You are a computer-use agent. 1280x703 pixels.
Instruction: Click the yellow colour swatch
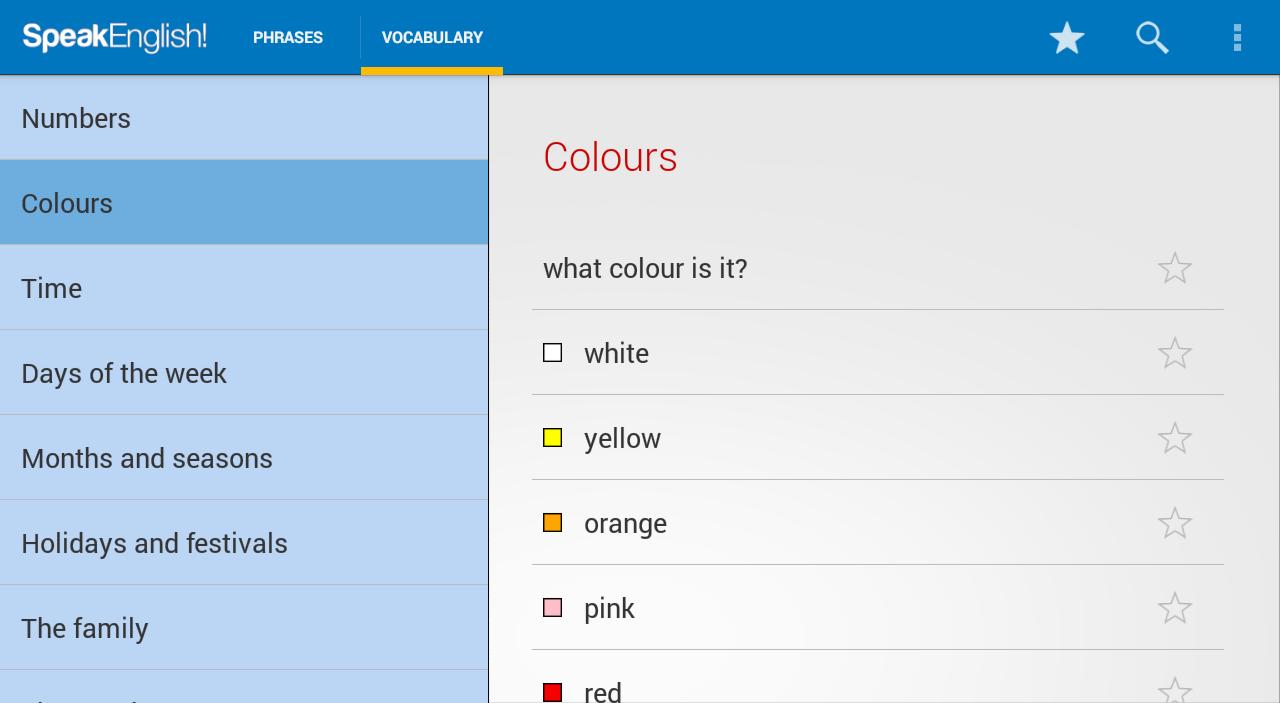(552, 438)
